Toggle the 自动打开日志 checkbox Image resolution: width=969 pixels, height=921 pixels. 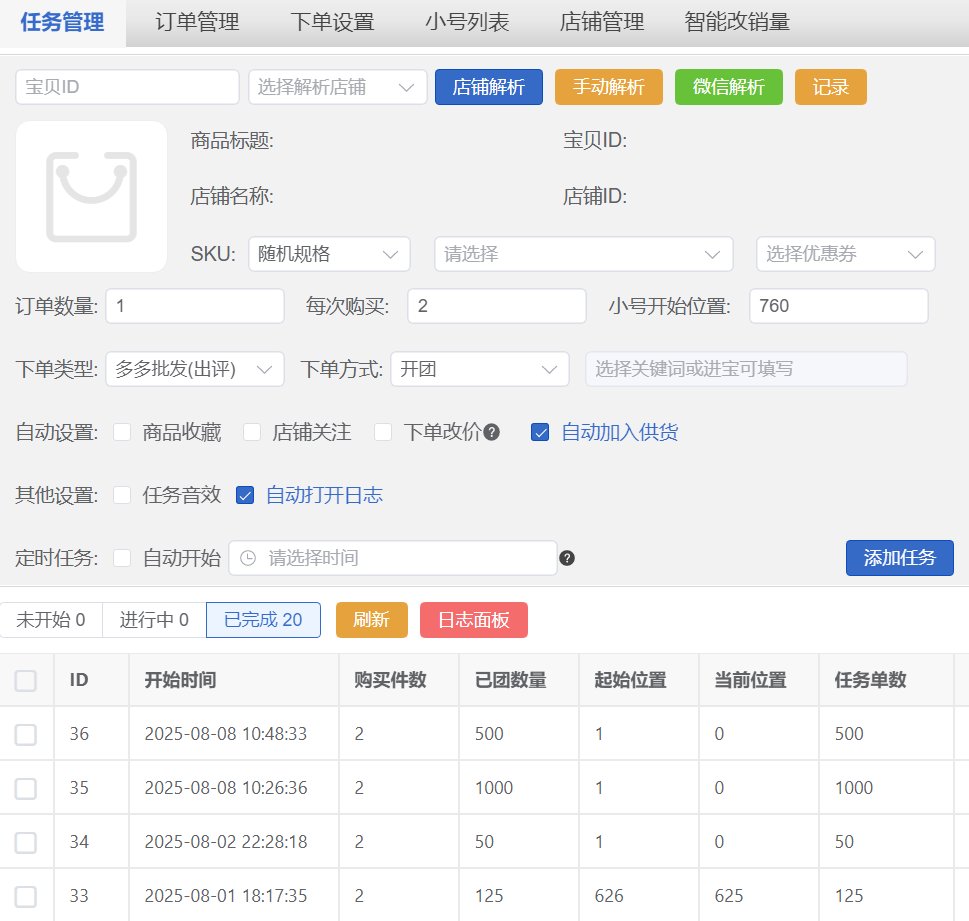(245, 495)
